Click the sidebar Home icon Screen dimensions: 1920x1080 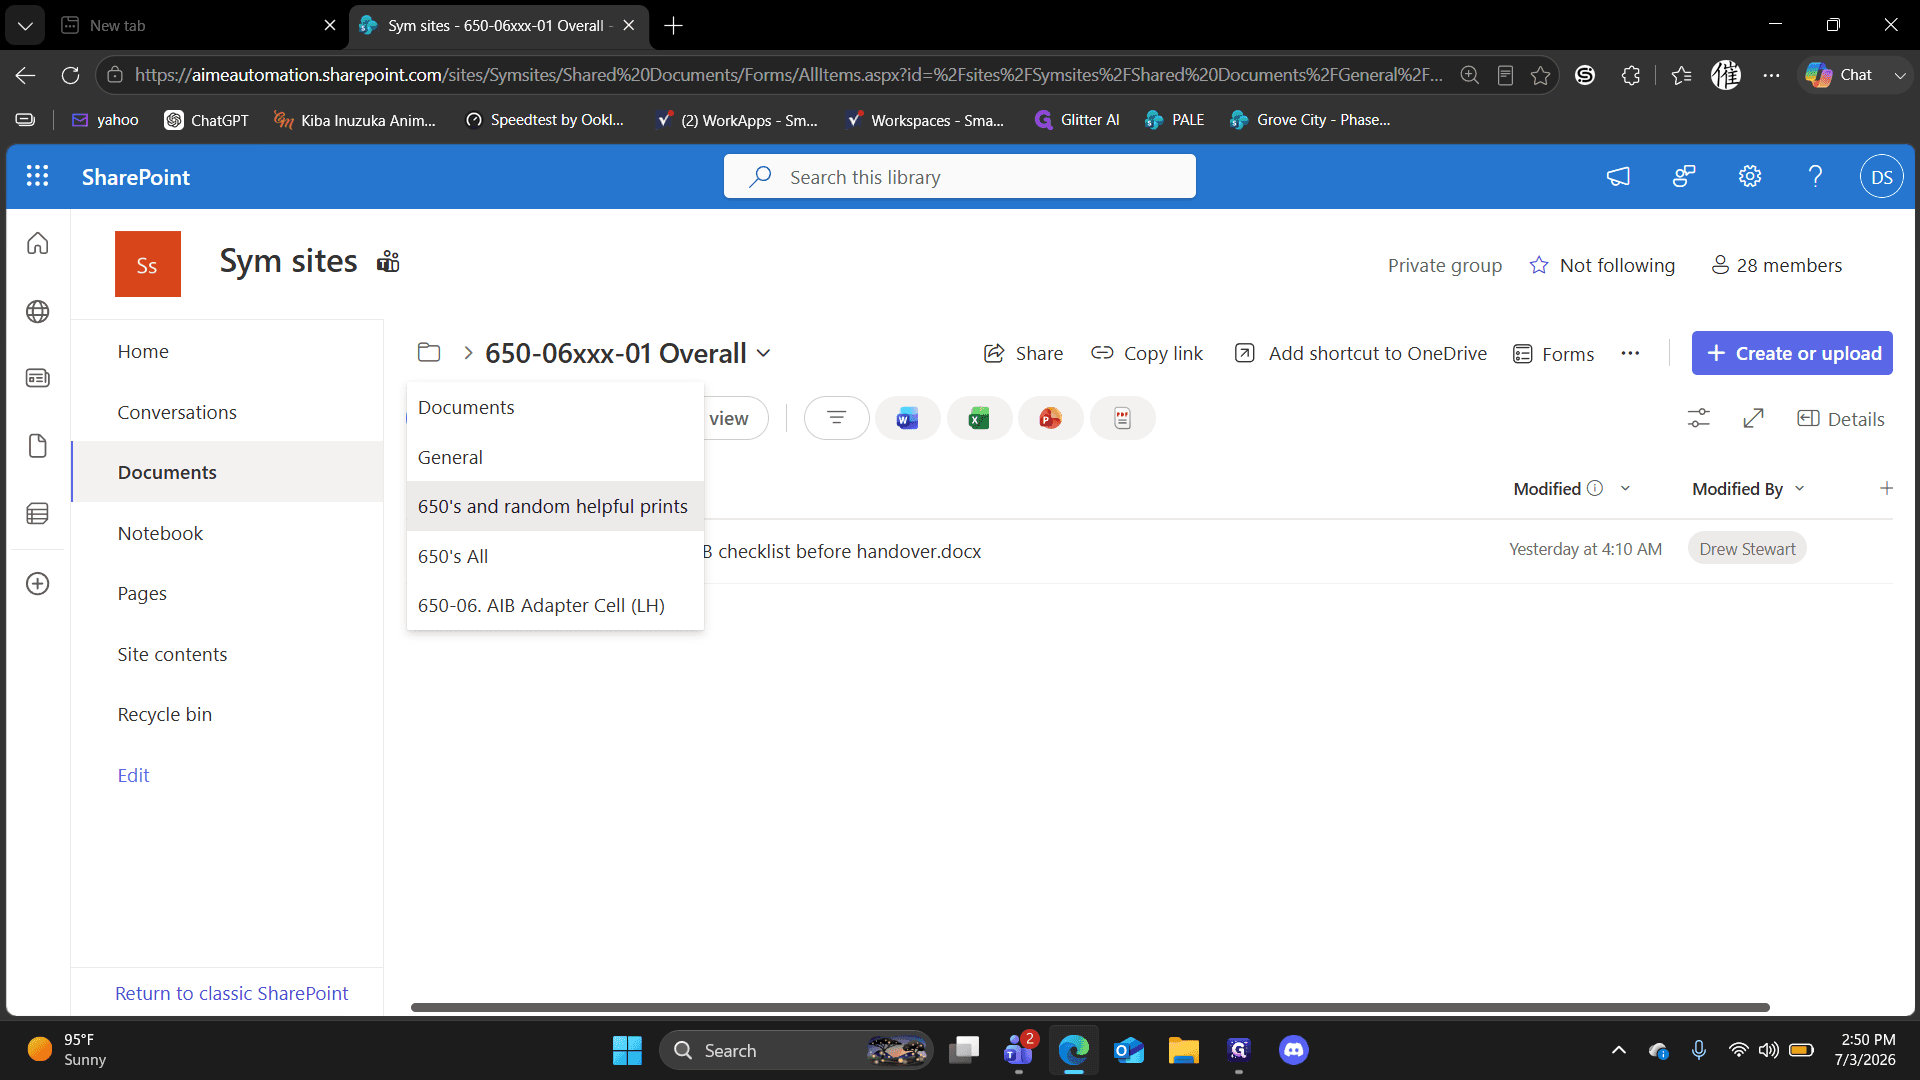click(38, 243)
